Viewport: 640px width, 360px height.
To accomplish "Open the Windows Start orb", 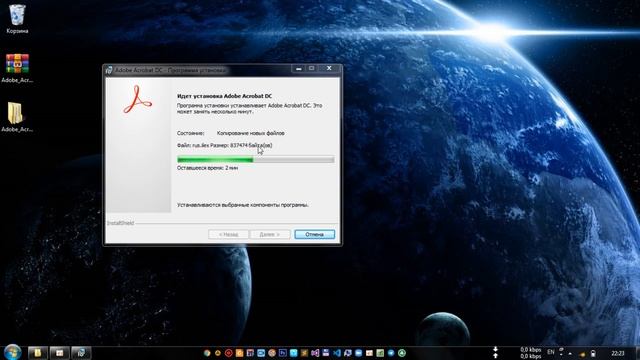I will tap(13, 352).
